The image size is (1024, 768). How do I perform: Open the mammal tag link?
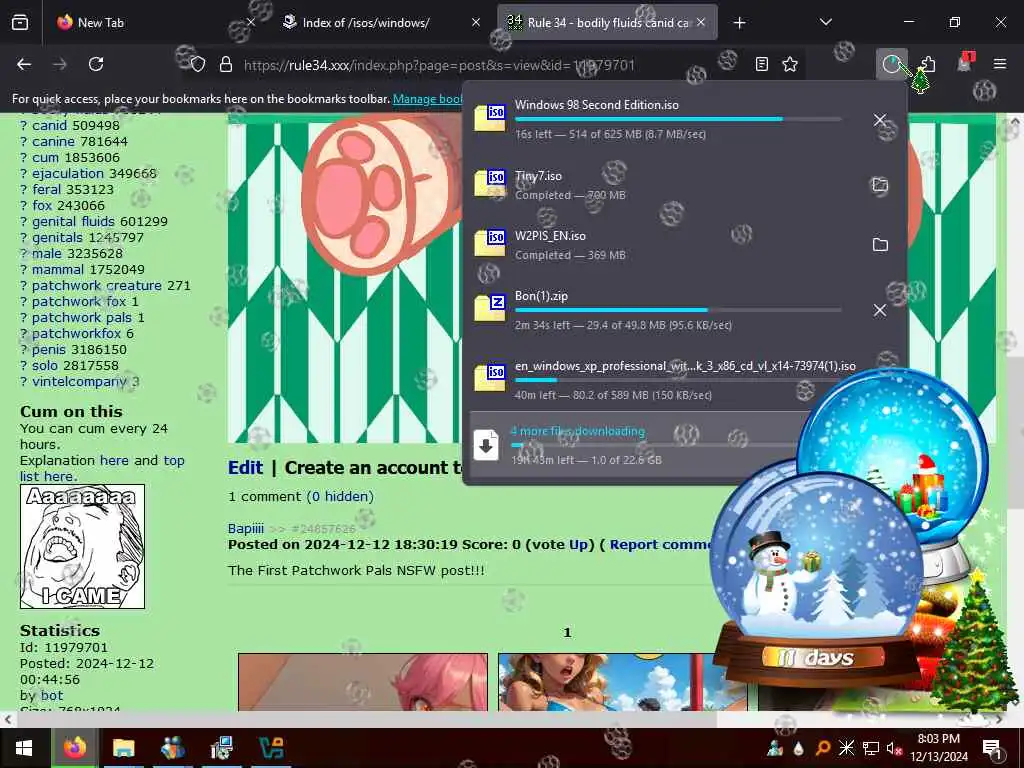(x=58, y=270)
